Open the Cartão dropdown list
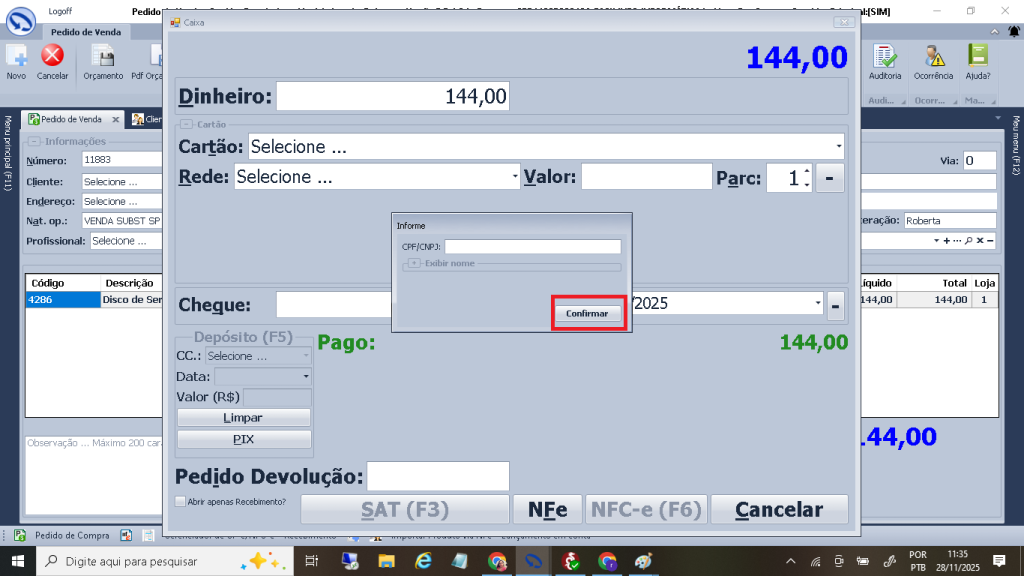Viewport: 1024px width, 576px height. tap(838, 147)
